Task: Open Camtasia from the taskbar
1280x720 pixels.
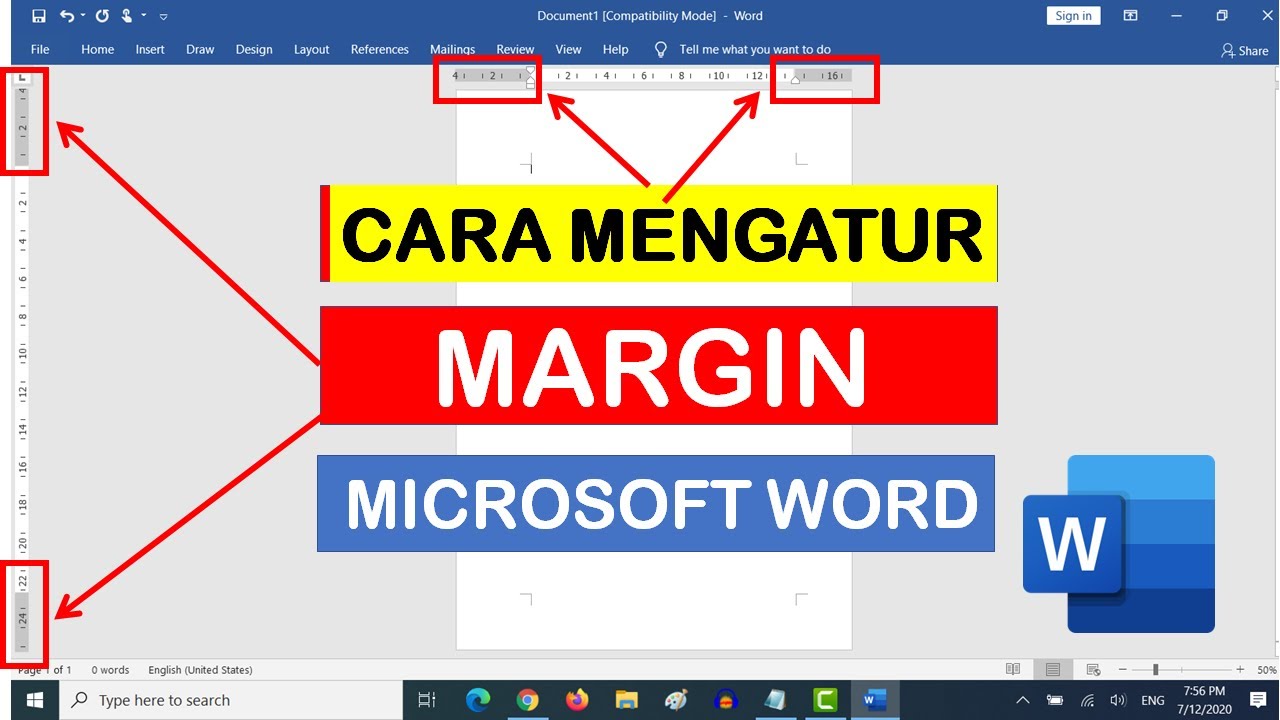Action: pos(825,700)
